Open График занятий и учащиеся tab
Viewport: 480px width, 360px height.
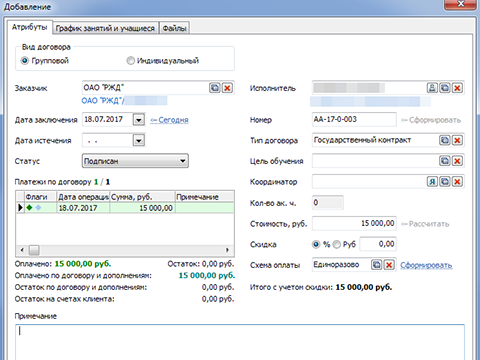[105, 28]
